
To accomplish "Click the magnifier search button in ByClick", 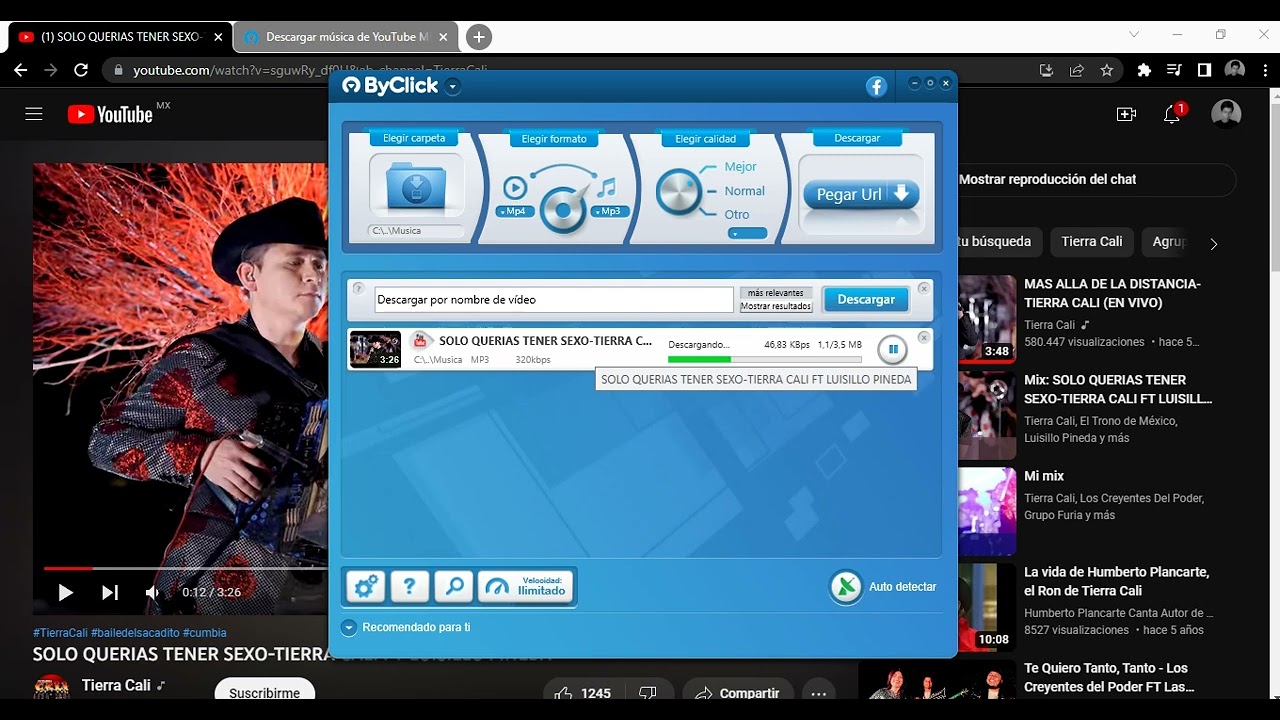I will pos(454,587).
